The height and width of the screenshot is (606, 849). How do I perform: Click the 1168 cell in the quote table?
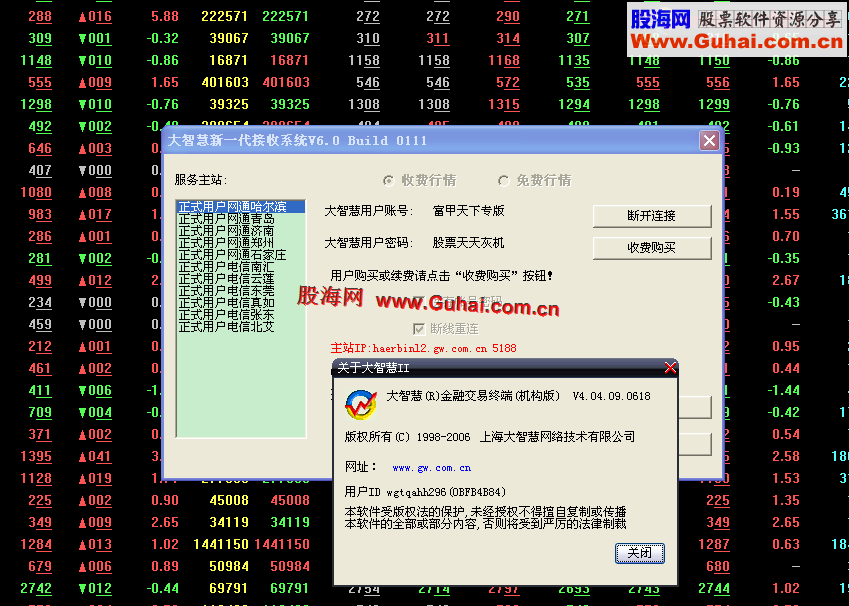pyautogui.click(x=504, y=61)
